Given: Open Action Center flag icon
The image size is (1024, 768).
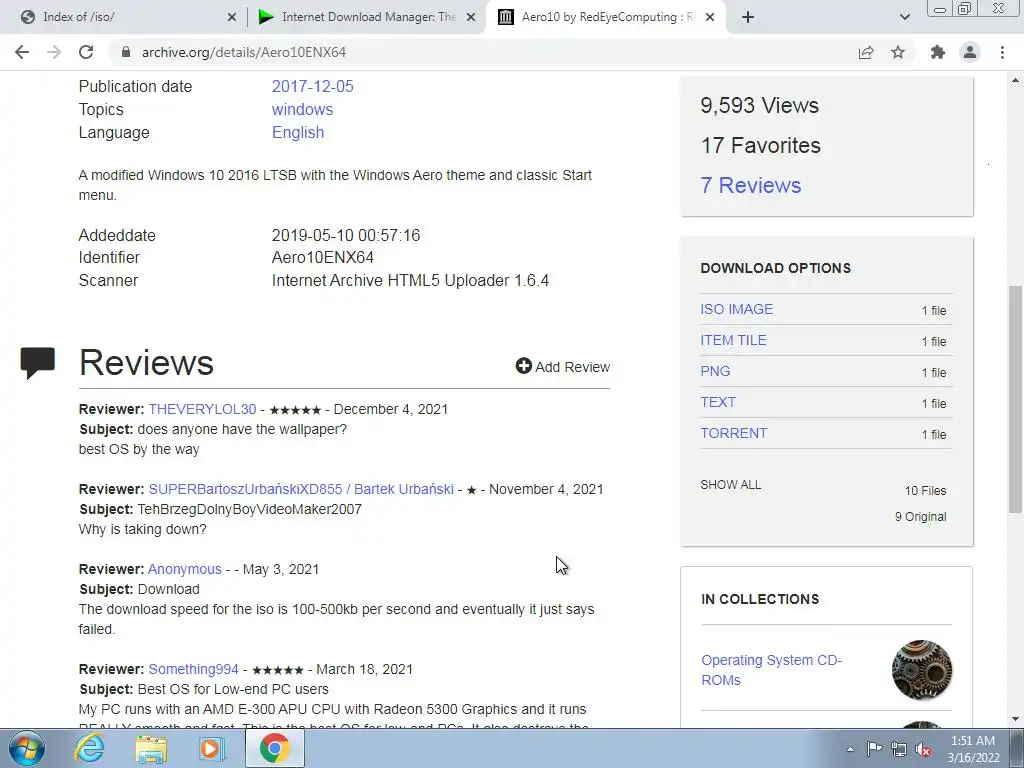Looking at the screenshot, I should pyautogui.click(x=874, y=749).
